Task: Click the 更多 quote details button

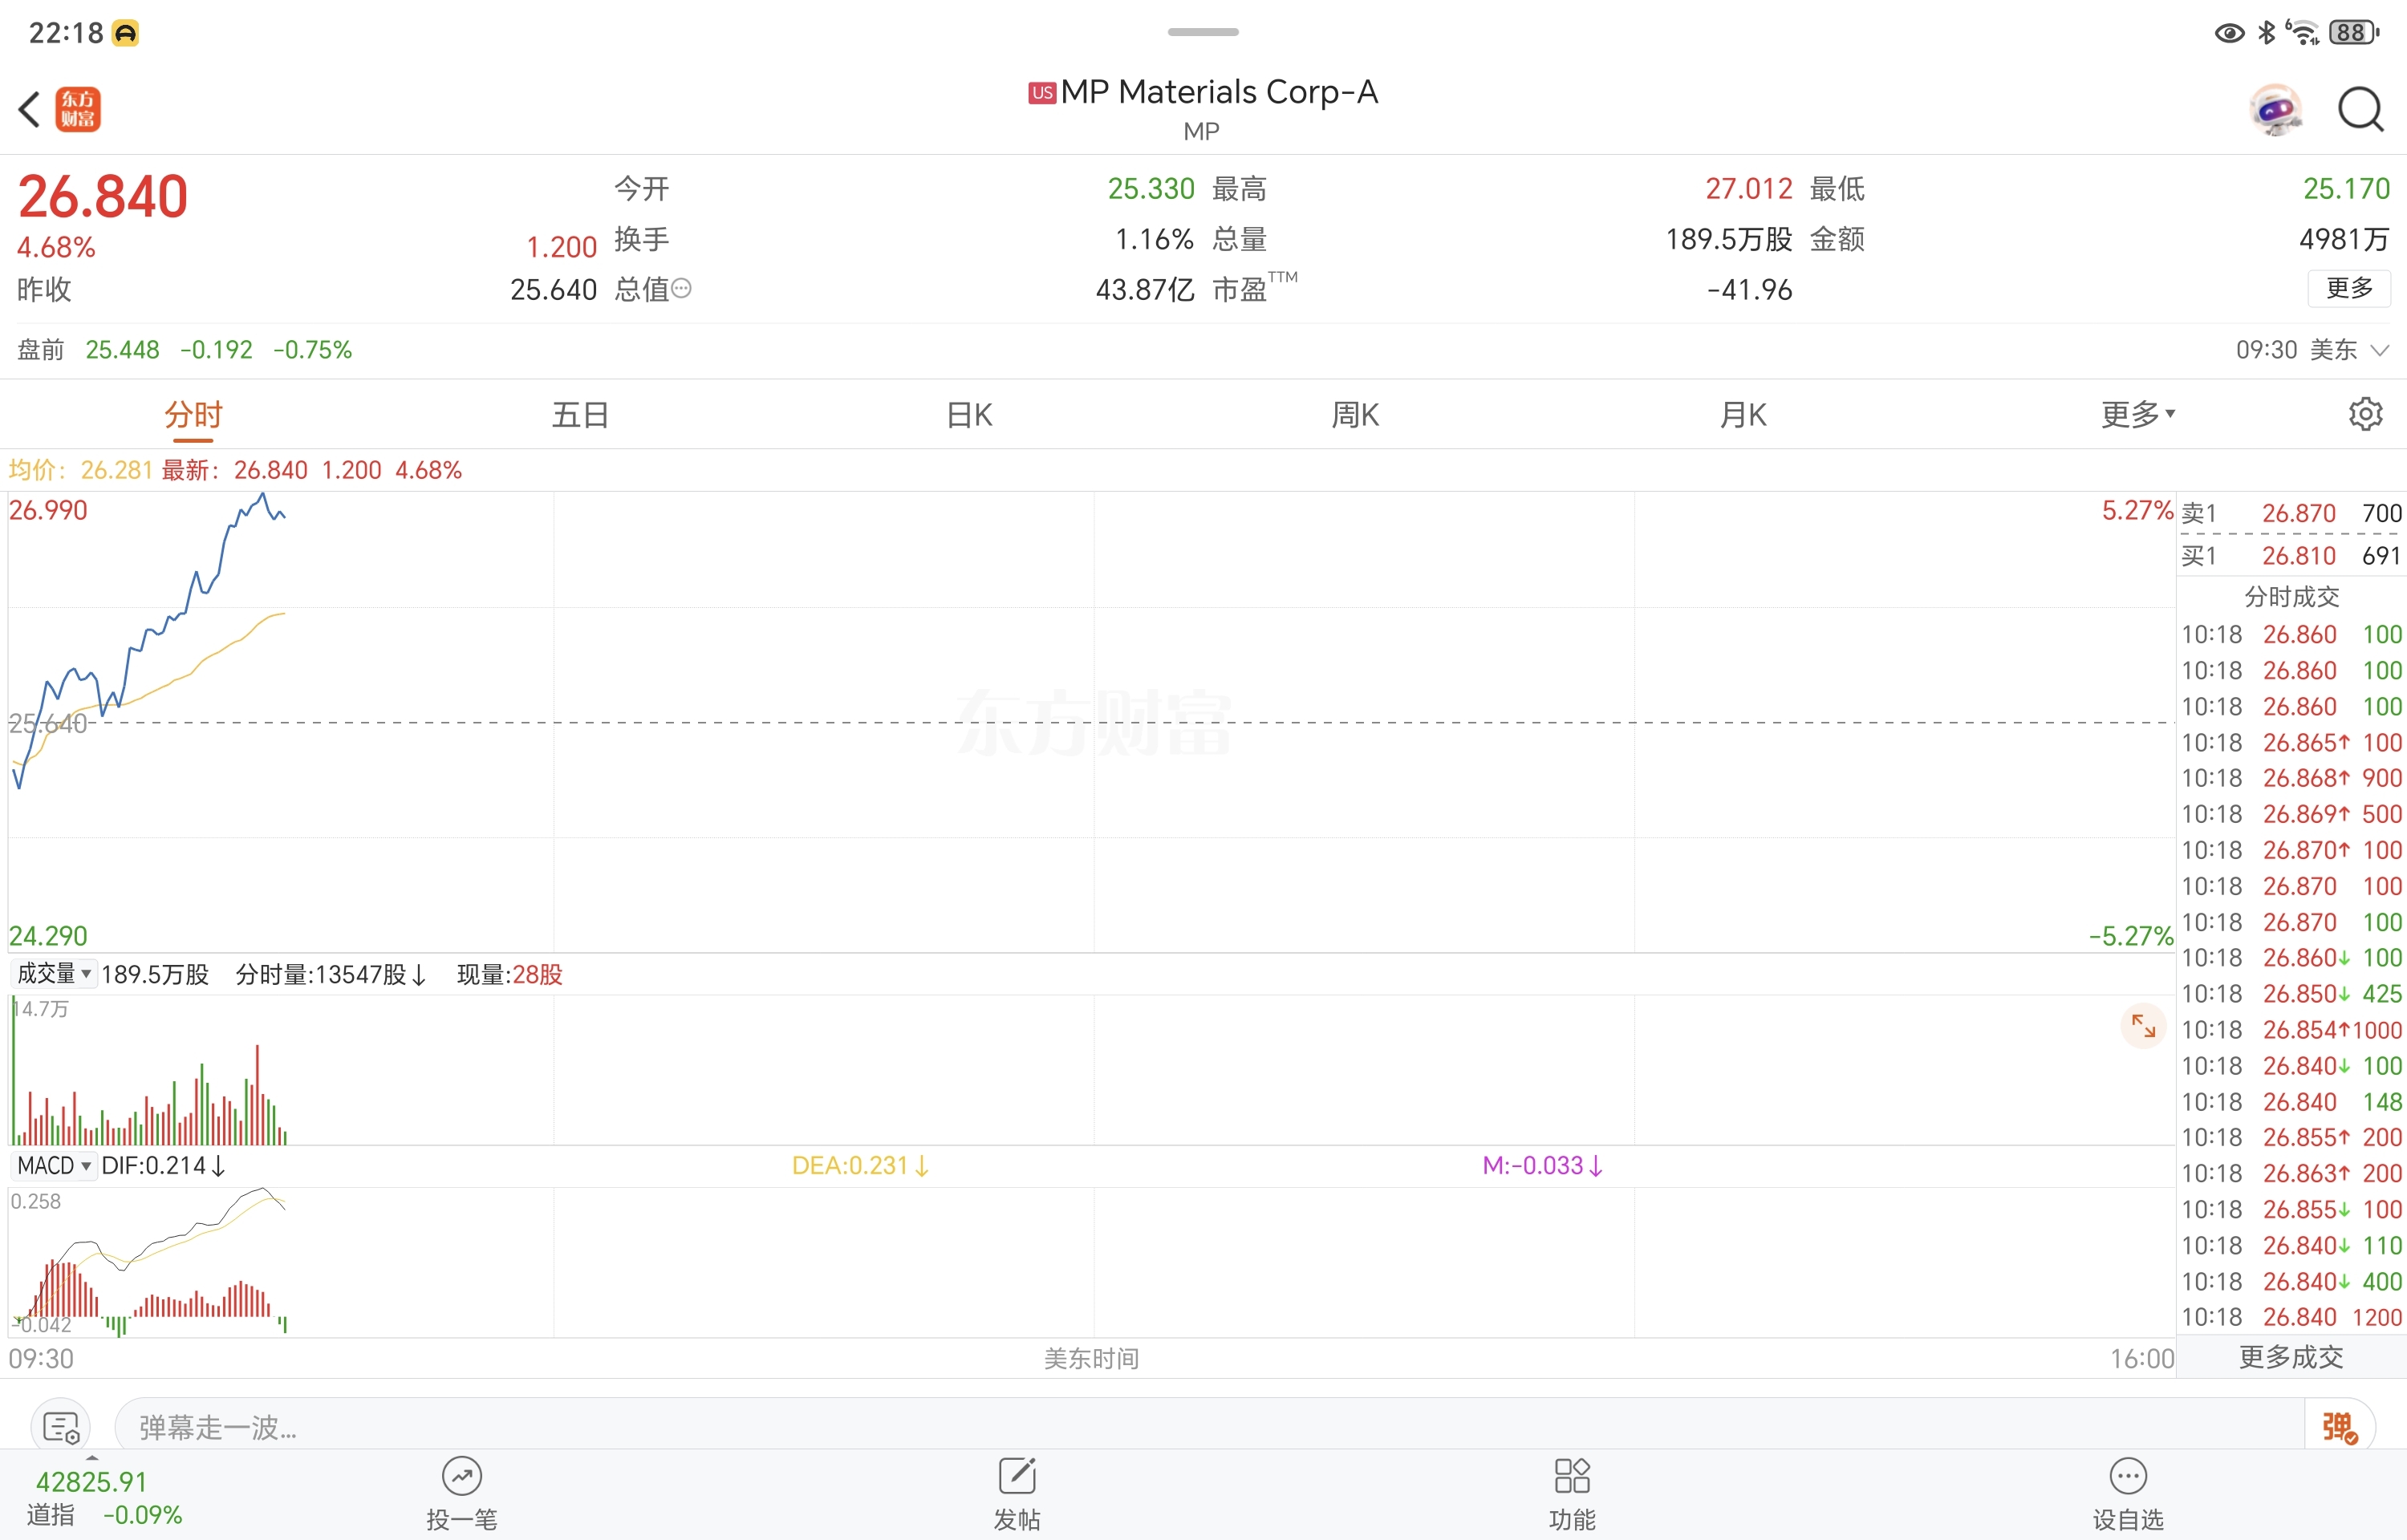Action: 2349,289
